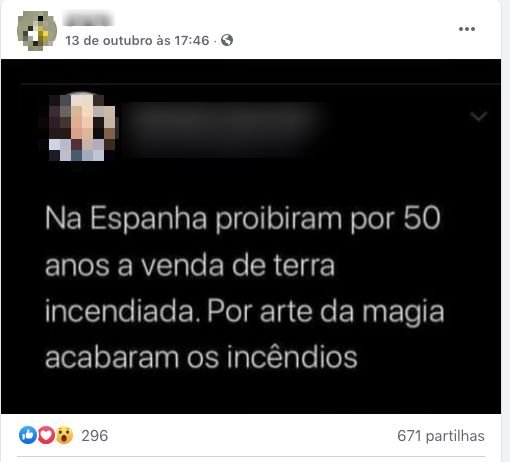Expand the chevron arrow on embedded tweet
Image resolution: width=510 pixels, height=462 pixels.
click(x=478, y=116)
